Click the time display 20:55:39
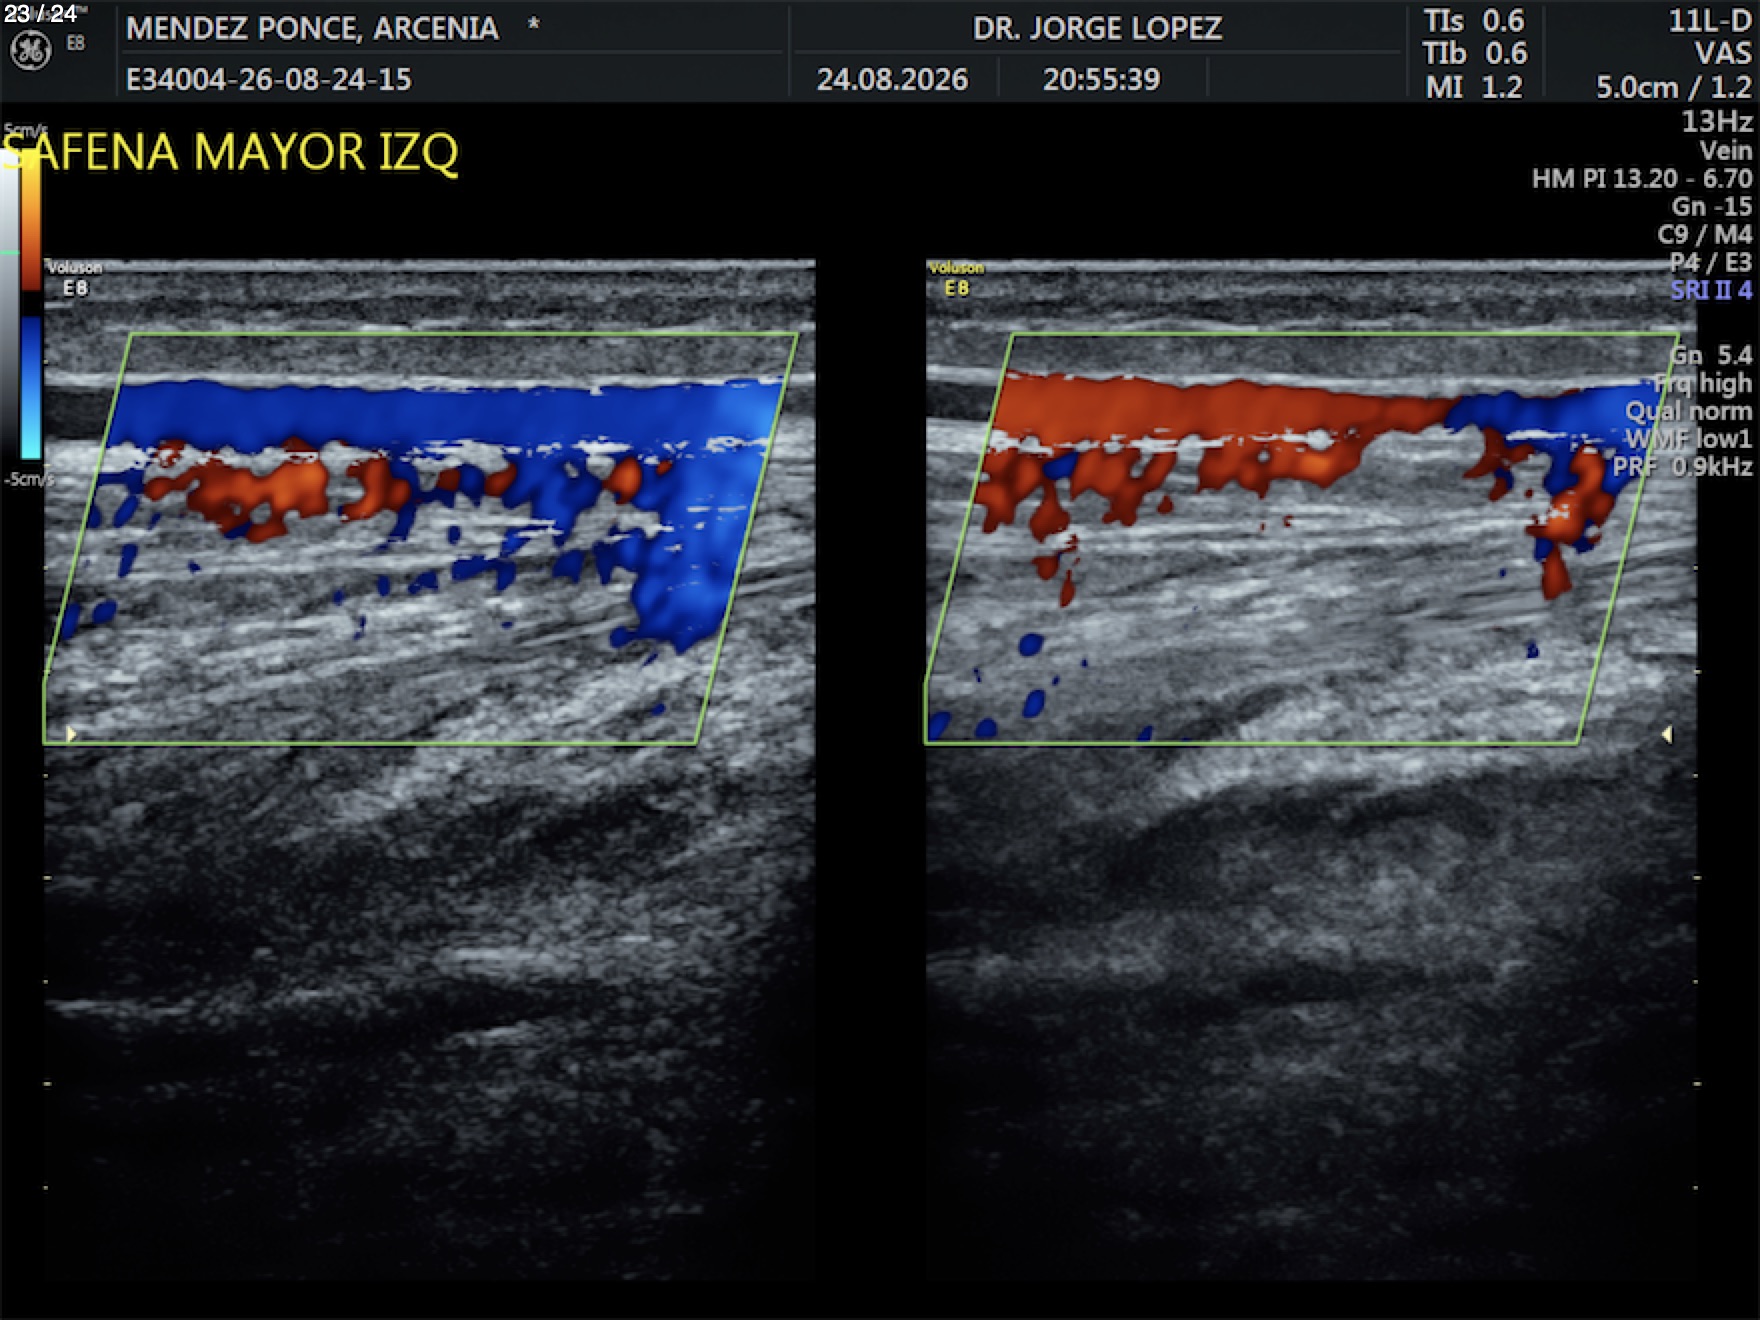The image size is (1760, 1320). (x=1101, y=79)
